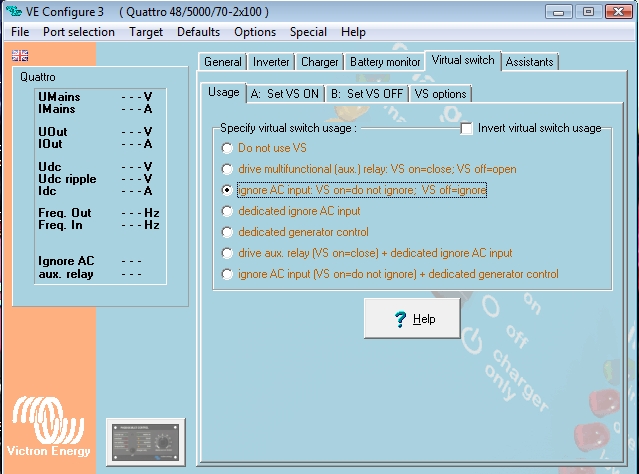Open the Special menu
639x474 pixels.
(x=308, y=32)
